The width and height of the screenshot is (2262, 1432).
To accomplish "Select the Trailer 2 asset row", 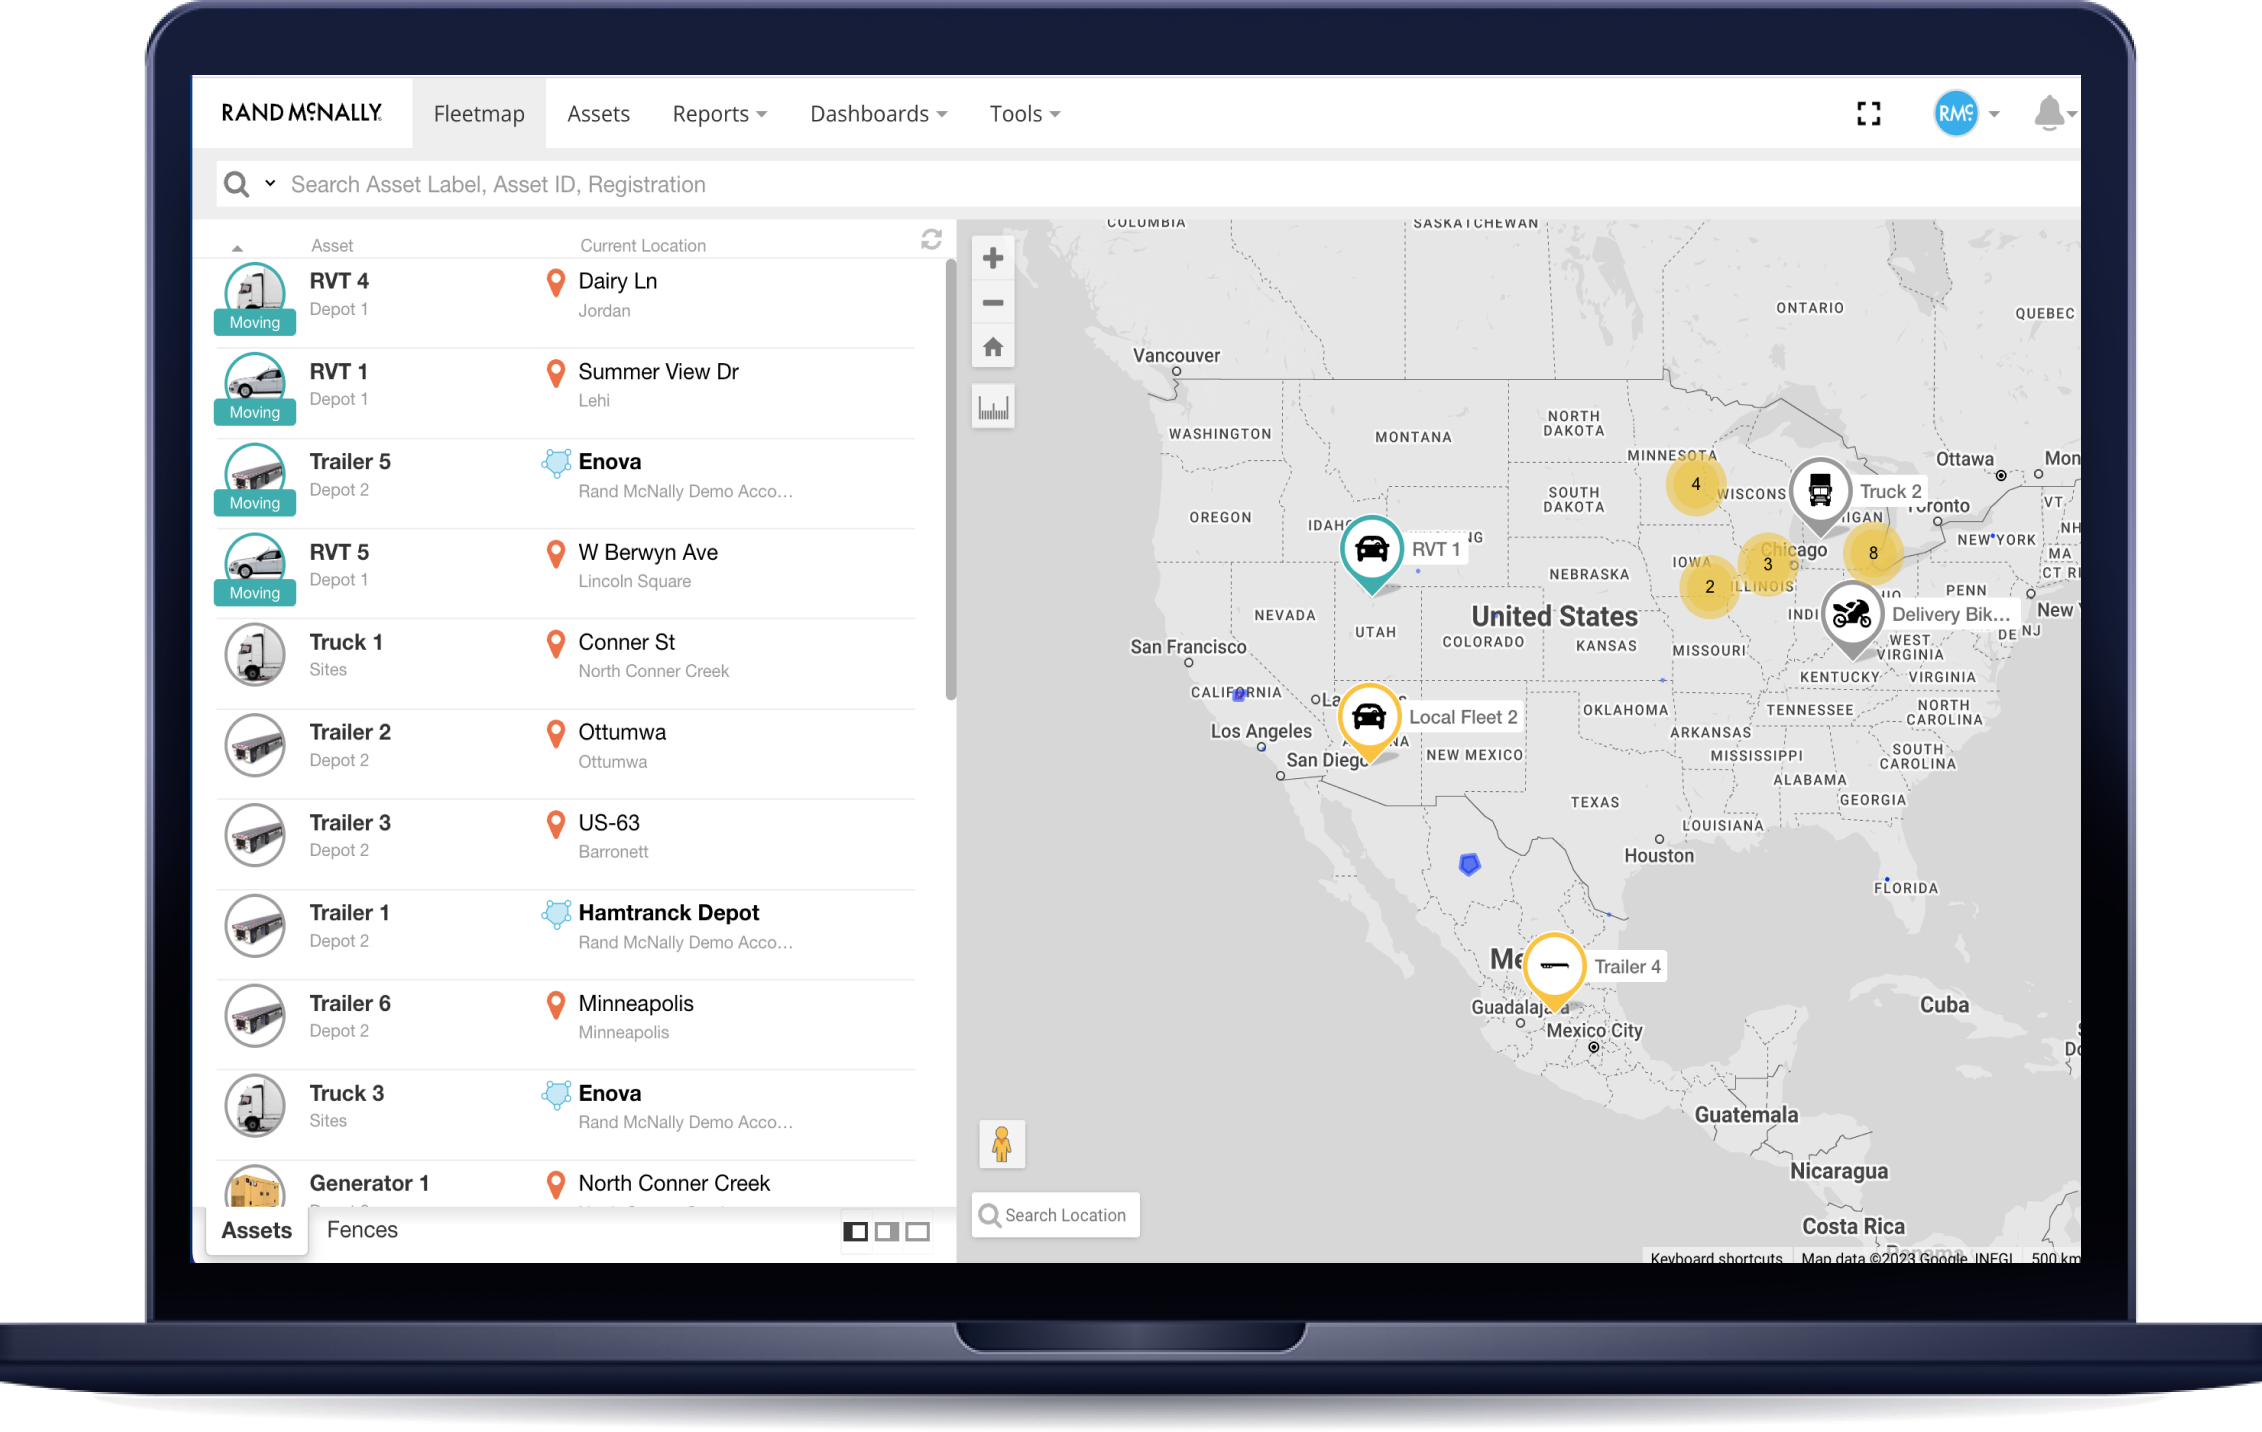I will [x=565, y=754].
